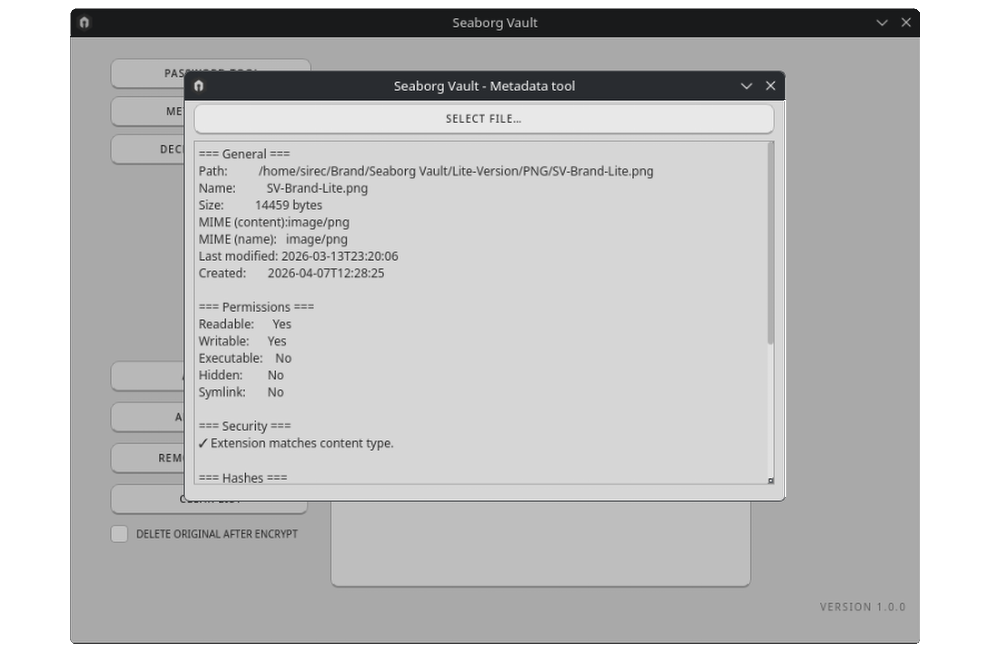Click the Symlink: No line
Viewport: 1000px width, 650px height.
(x=241, y=392)
